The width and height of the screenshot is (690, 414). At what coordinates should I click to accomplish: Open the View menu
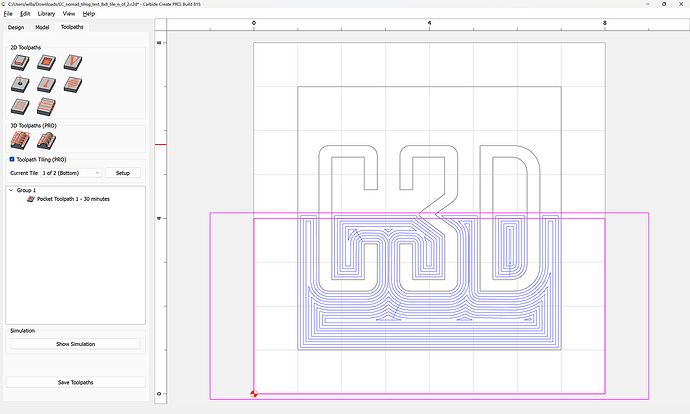pyautogui.click(x=69, y=14)
